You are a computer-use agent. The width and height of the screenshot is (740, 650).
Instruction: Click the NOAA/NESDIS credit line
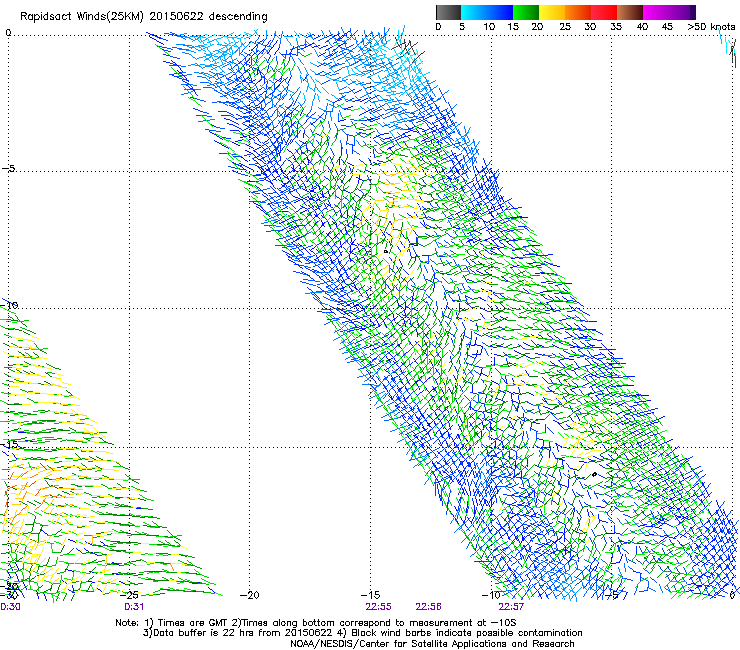[x=432, y=644]
